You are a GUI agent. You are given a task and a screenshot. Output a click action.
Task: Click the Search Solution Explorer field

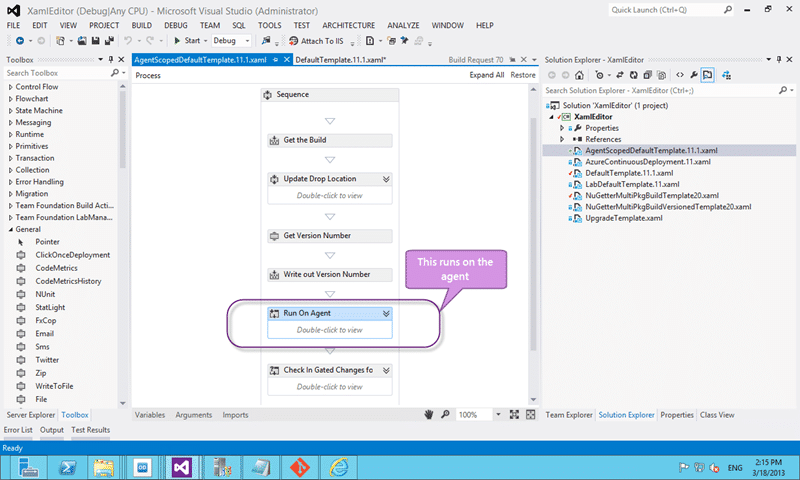[660, 90]
